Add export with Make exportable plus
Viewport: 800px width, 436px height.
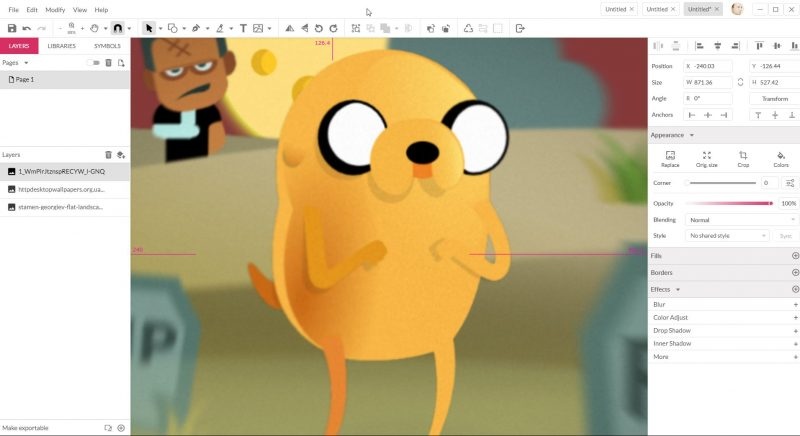tap(121, 428)
